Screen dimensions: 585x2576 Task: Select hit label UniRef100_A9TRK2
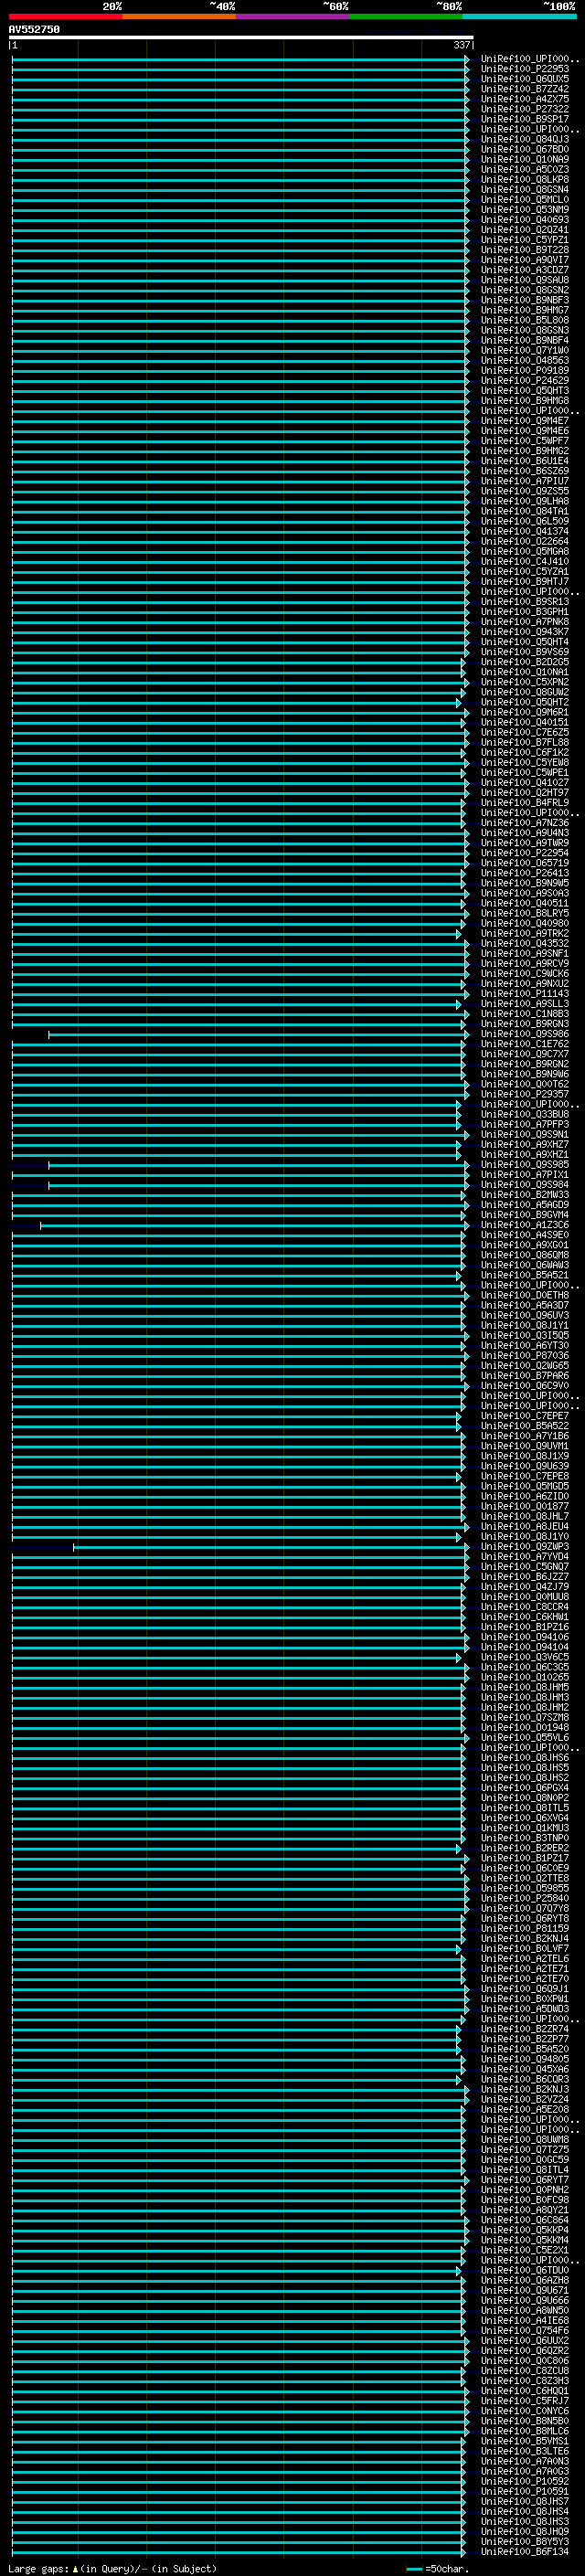click(525, 933)
